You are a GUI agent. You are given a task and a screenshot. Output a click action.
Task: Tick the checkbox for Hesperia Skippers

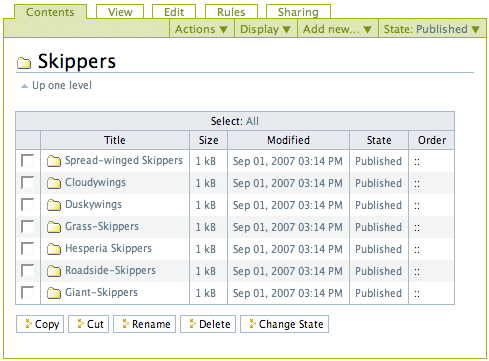tap(27, 248)
